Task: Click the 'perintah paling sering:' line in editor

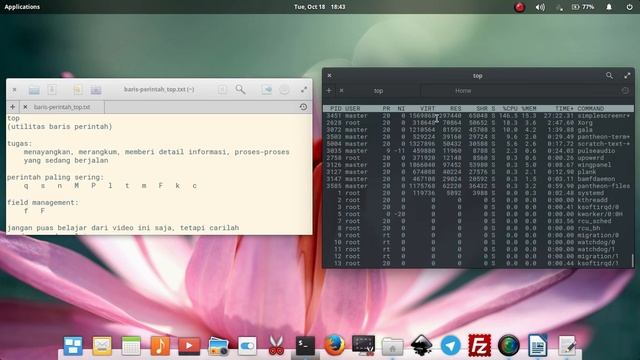Action: (x=56, y=178)
